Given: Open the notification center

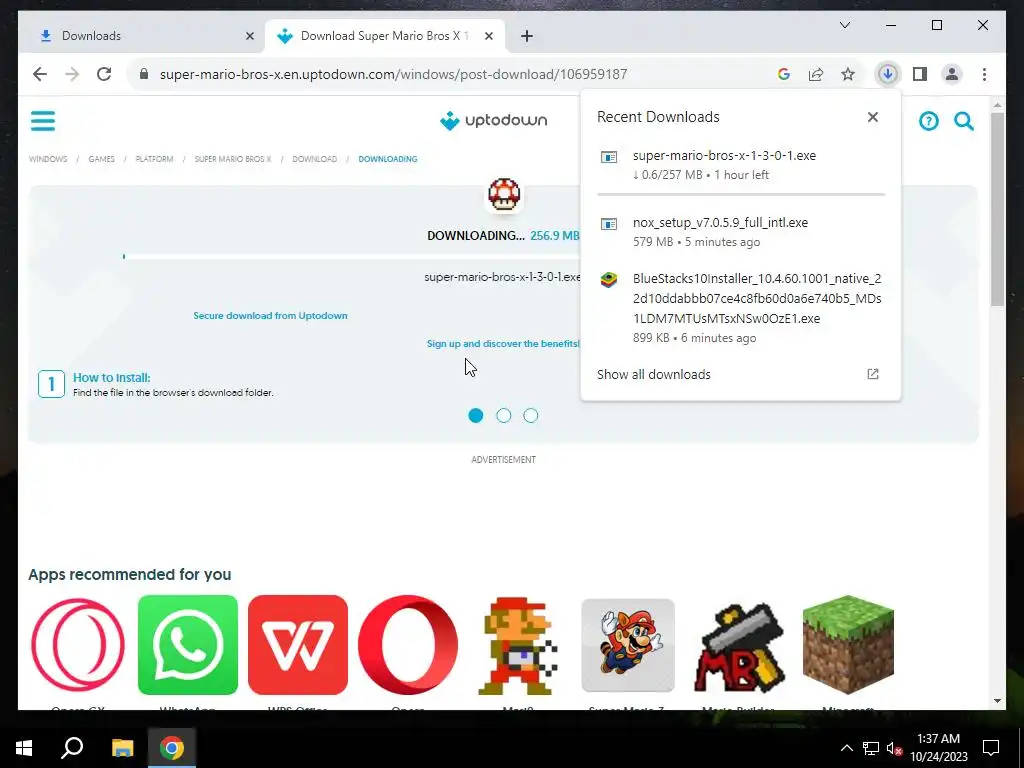Looking at the screenshot, I should pos(991,748).
